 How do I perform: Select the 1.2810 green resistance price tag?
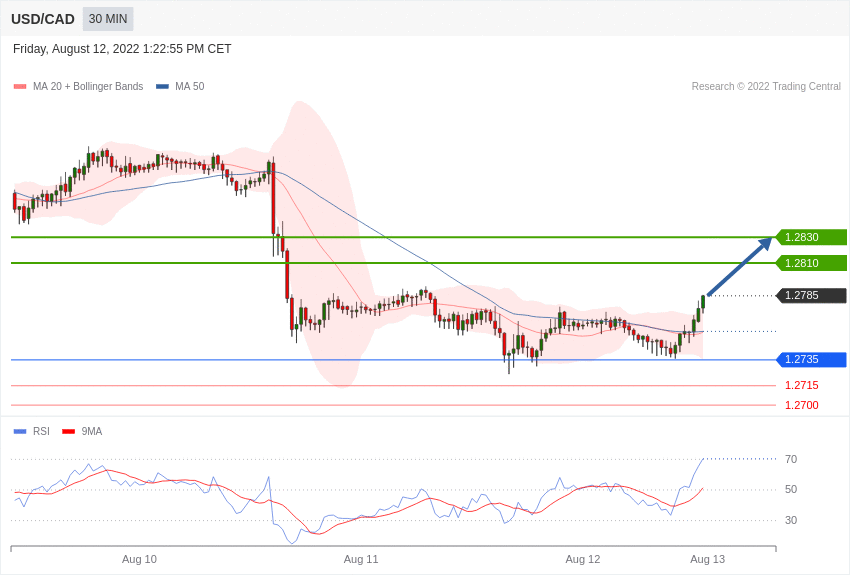pos(811,263)
